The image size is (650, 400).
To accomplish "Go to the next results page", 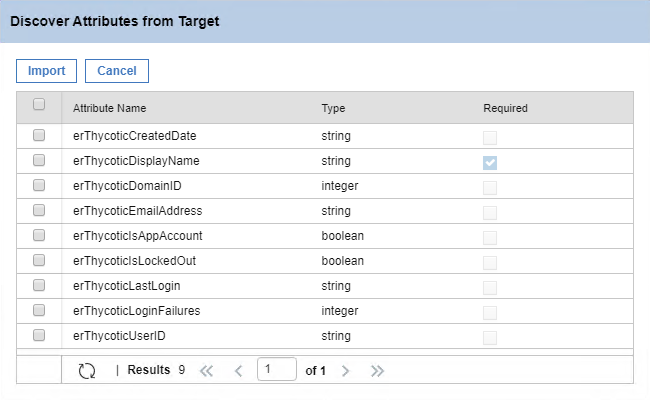I will (x=345, y=371).
